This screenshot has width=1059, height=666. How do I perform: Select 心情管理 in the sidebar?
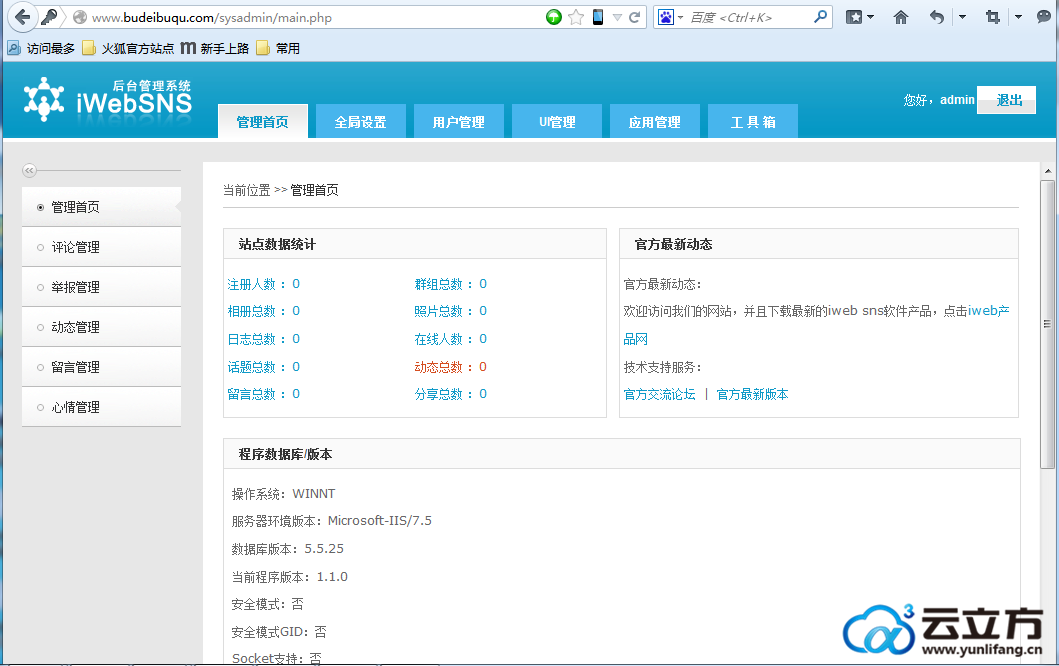[101, 407]
